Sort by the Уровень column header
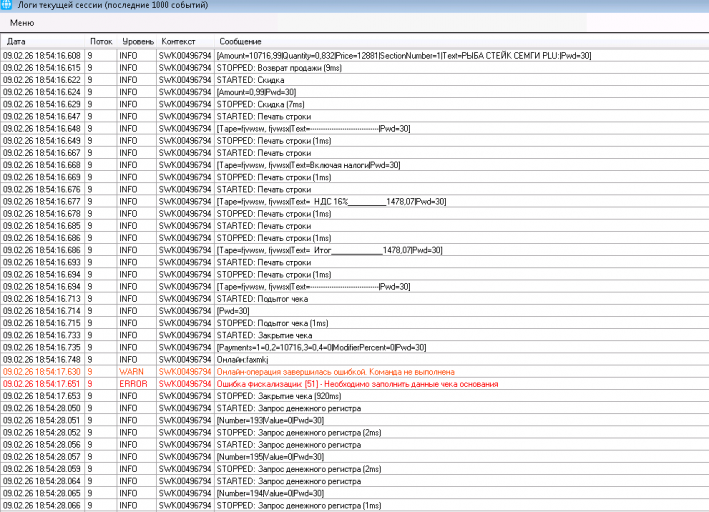Screen dimensions: 709x512 pyautogui.click(x=137, y=42)
